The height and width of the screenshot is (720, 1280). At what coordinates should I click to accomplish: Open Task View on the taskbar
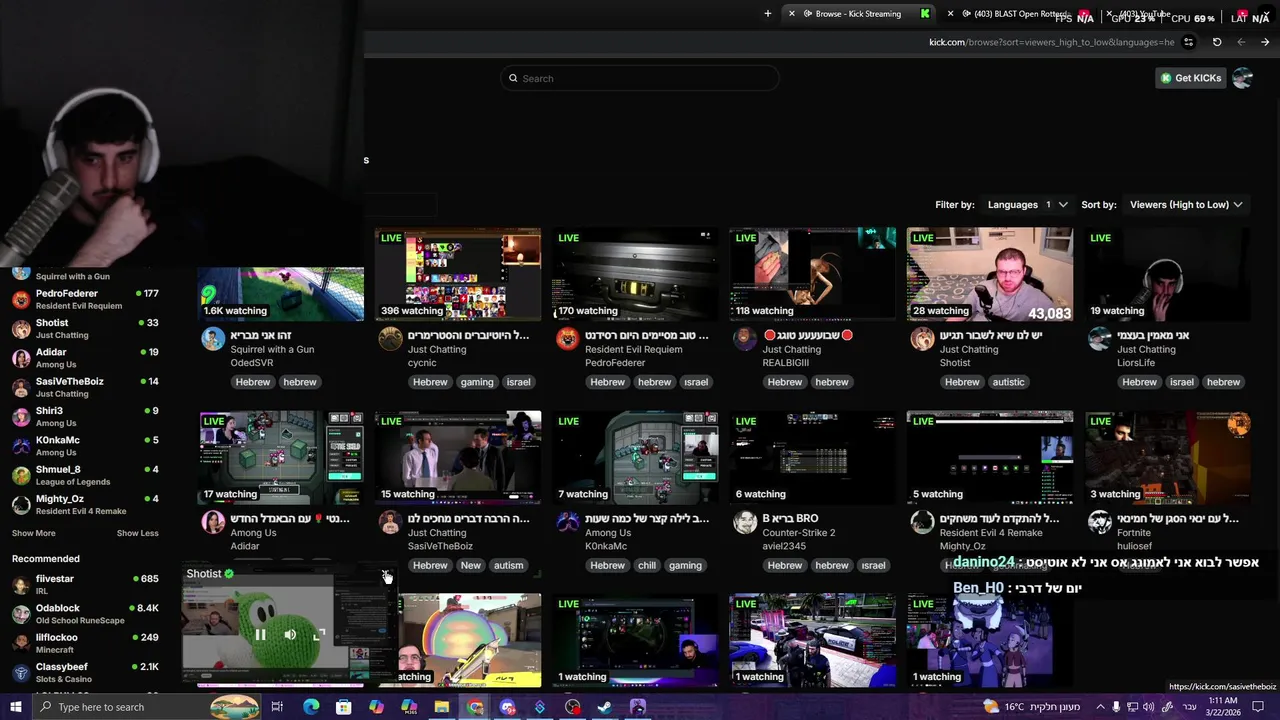[x=277, y=707]
